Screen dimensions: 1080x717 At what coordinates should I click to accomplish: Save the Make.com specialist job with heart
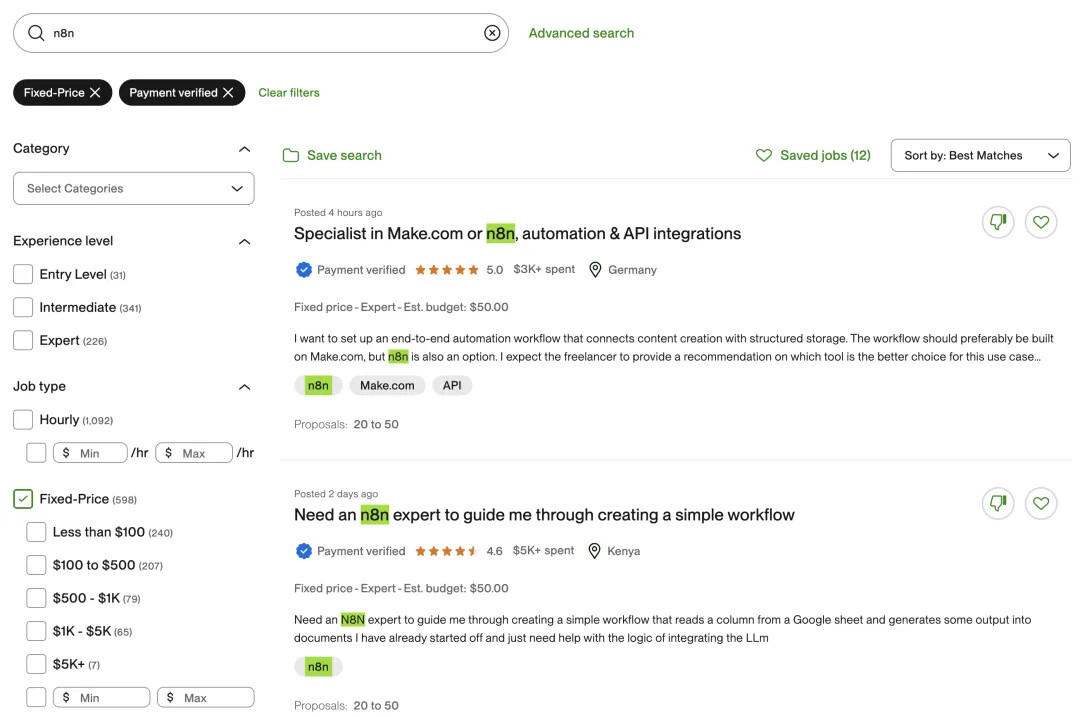(1041, 222)
